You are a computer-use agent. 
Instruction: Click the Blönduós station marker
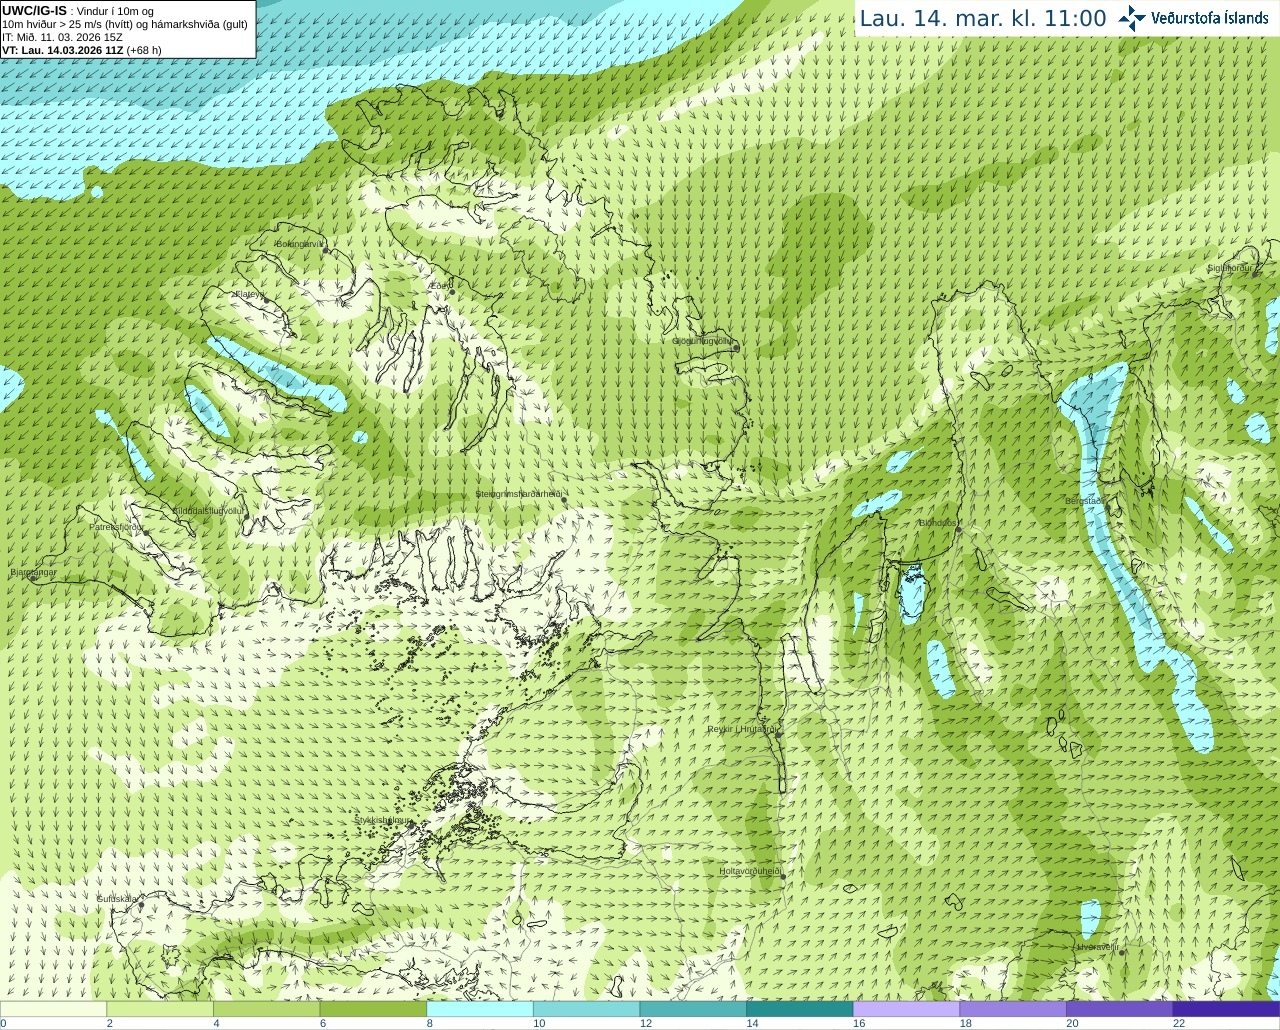point(958,530)
